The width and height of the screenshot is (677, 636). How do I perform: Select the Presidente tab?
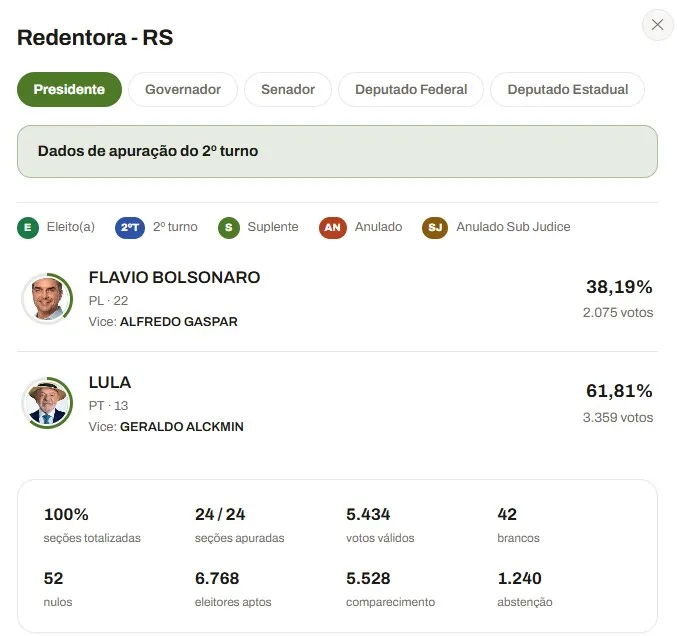(69, 89)
